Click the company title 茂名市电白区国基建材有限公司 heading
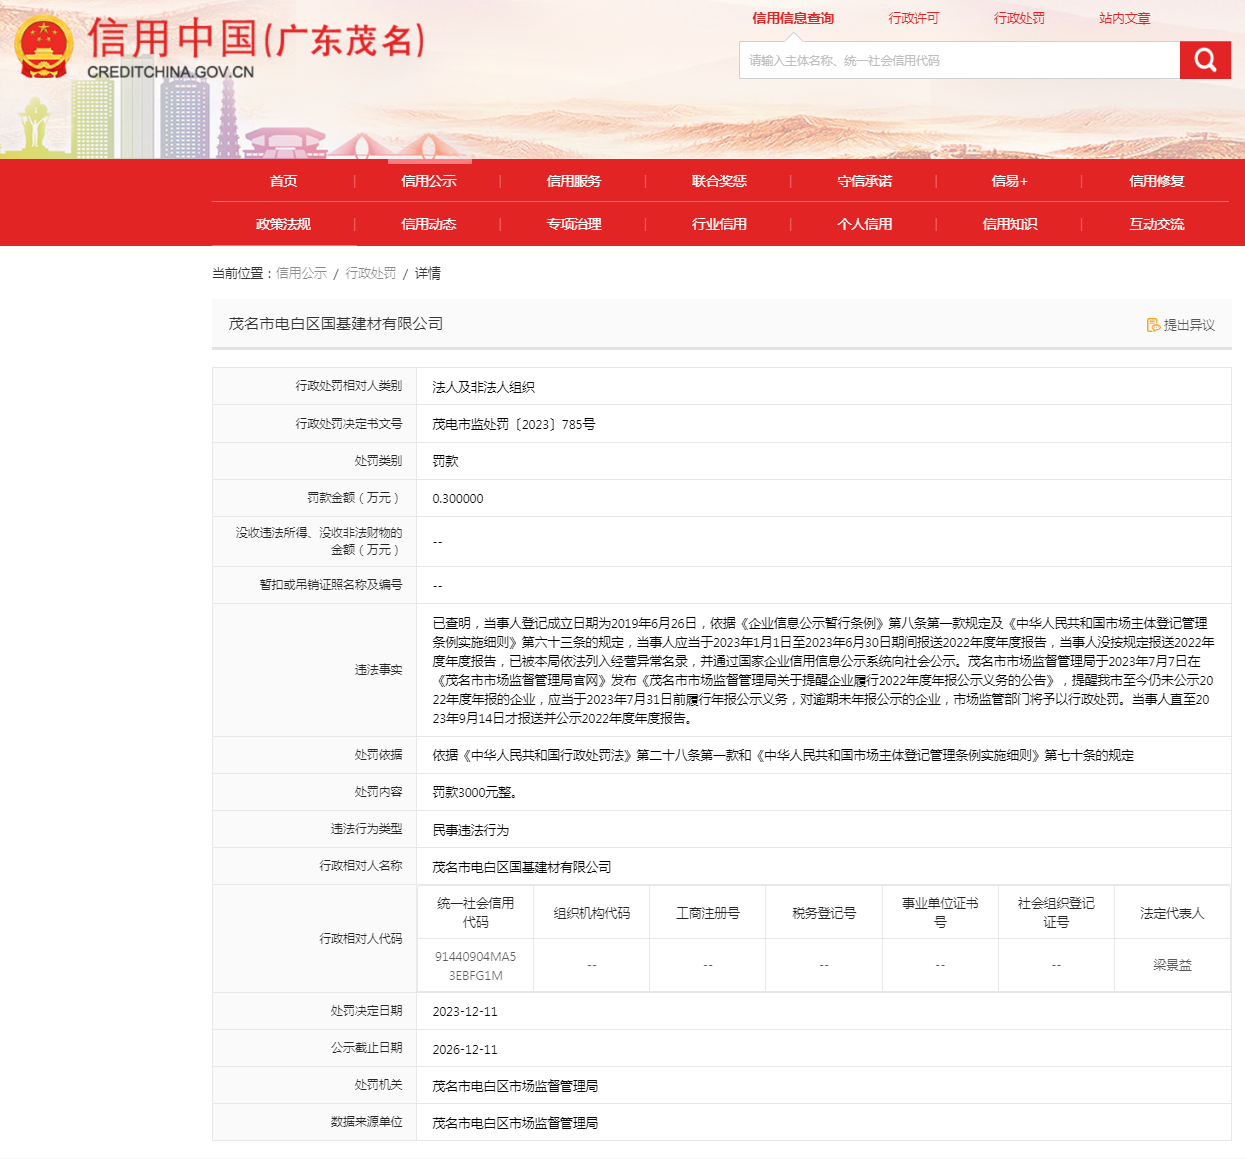Image resolution: width=1245 pixels, height=1159 pixels. point(336,324)
